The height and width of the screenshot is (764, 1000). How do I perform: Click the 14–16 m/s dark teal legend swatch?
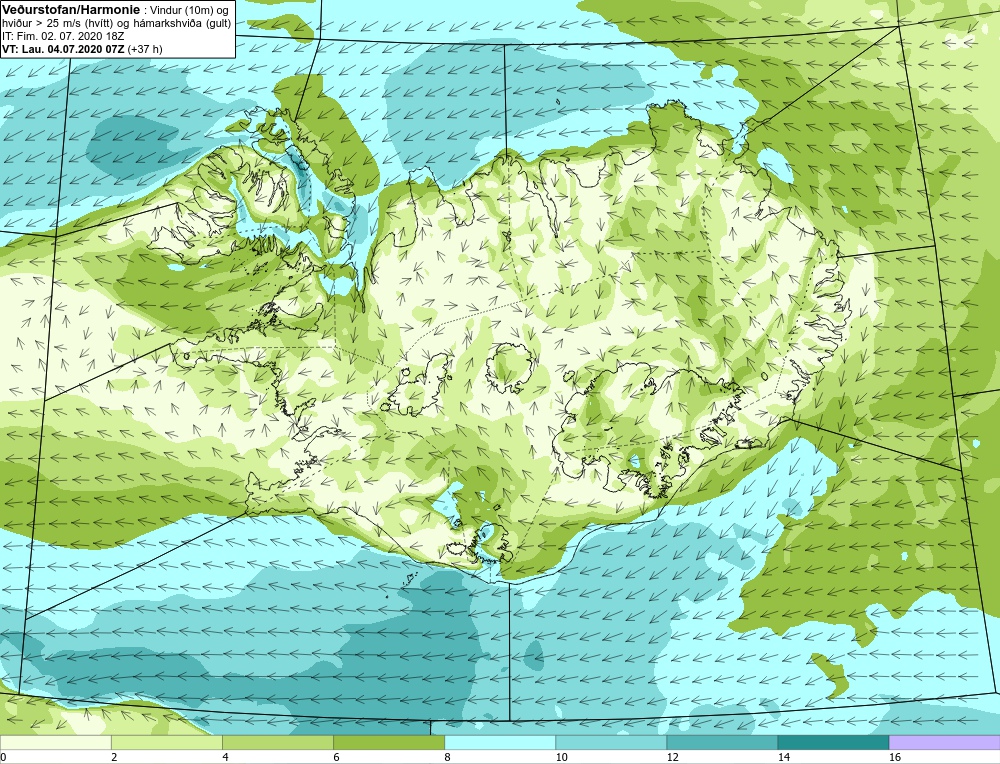click(x=833, y=743)
